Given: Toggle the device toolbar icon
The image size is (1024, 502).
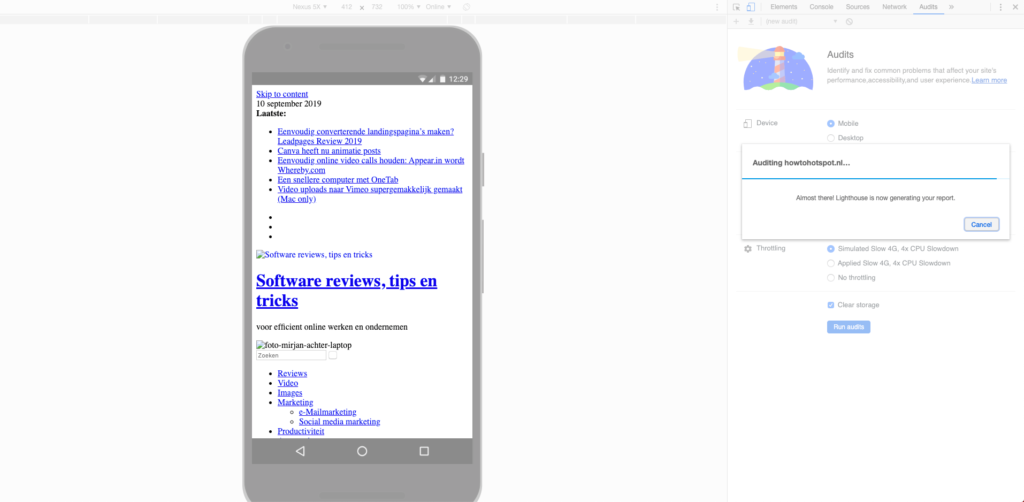Looking at the screenshot, I should [750, 7].
